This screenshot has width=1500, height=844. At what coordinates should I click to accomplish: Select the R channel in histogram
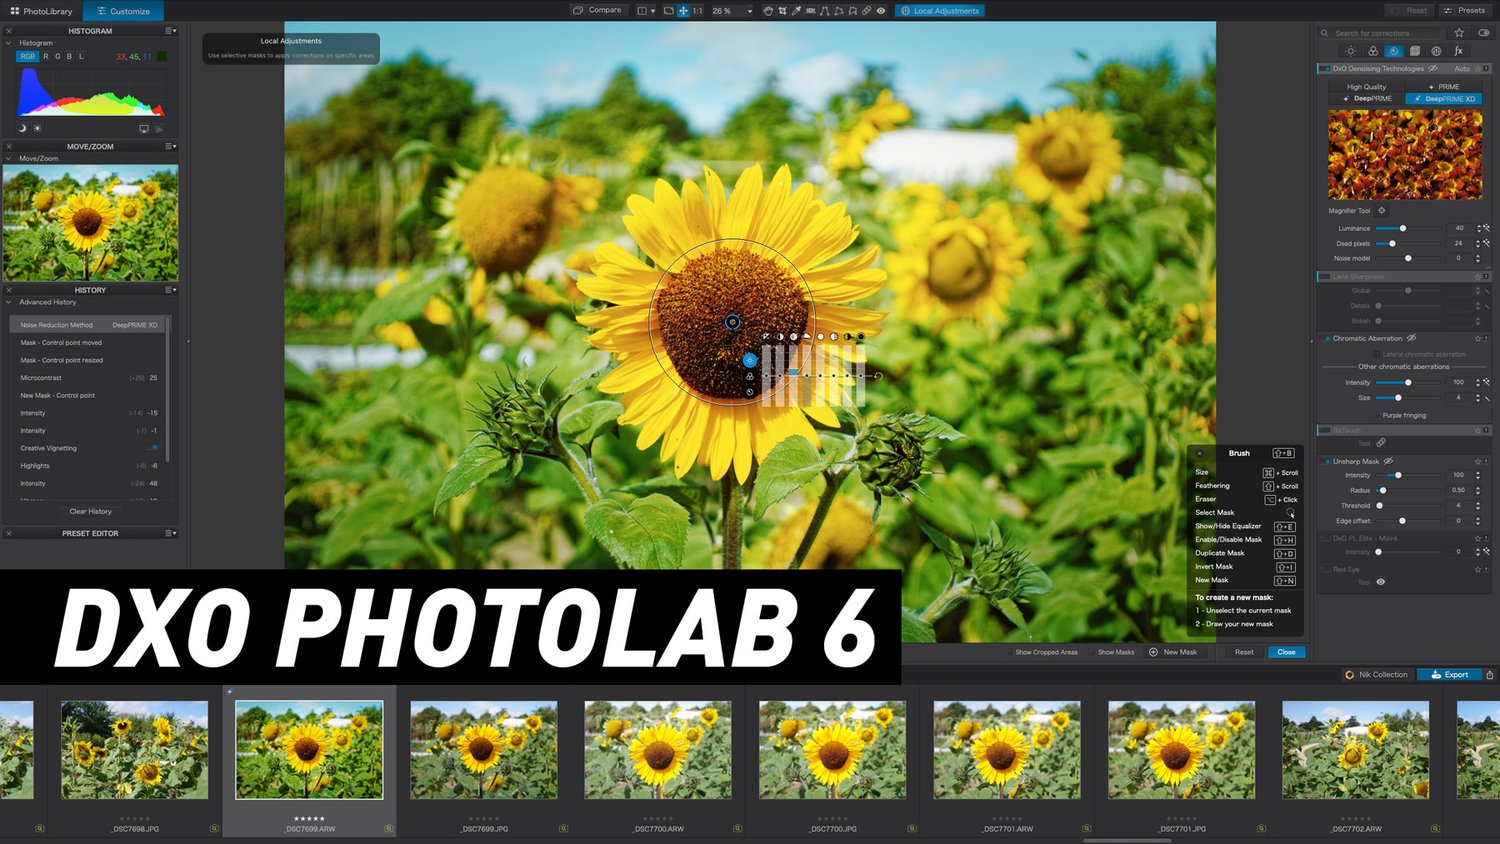point(45,56)
